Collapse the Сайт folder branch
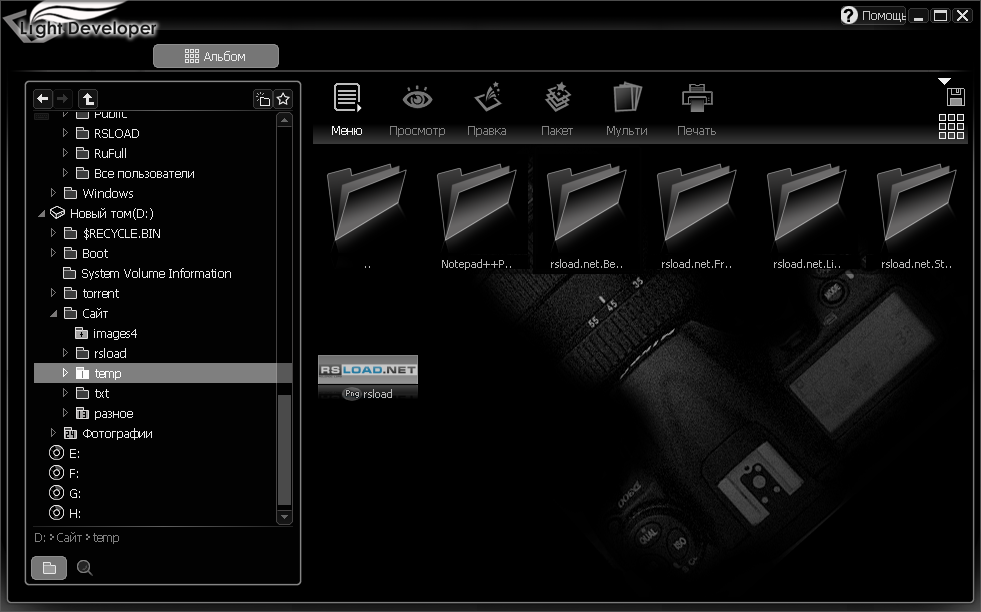 pyautogui.click(x=55, y=313)
